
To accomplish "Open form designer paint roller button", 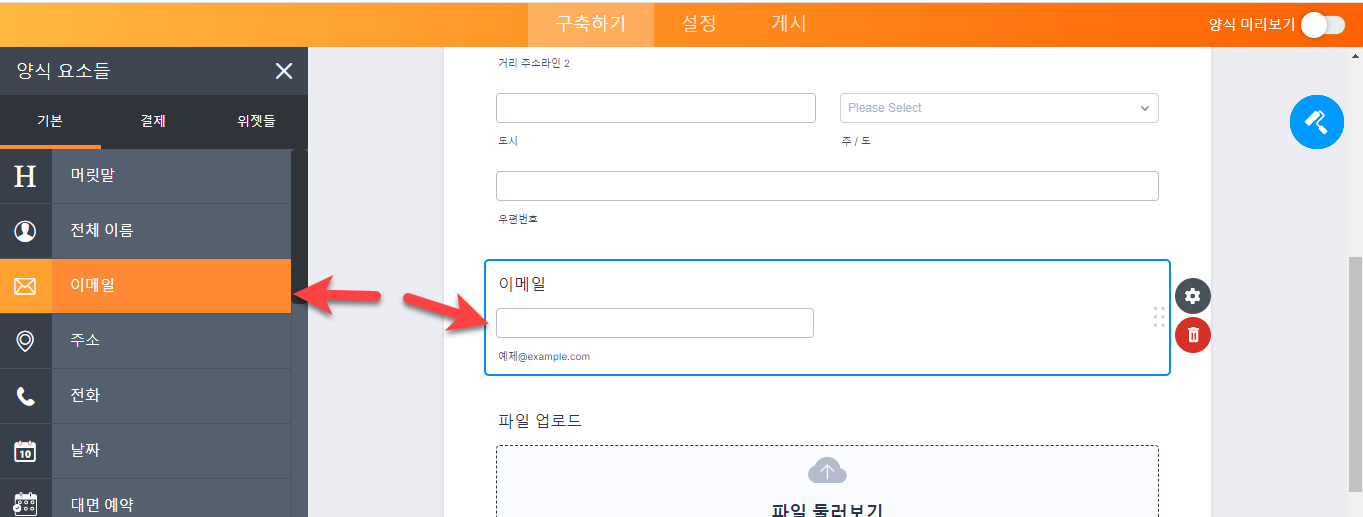I will tap(1316, 122).
